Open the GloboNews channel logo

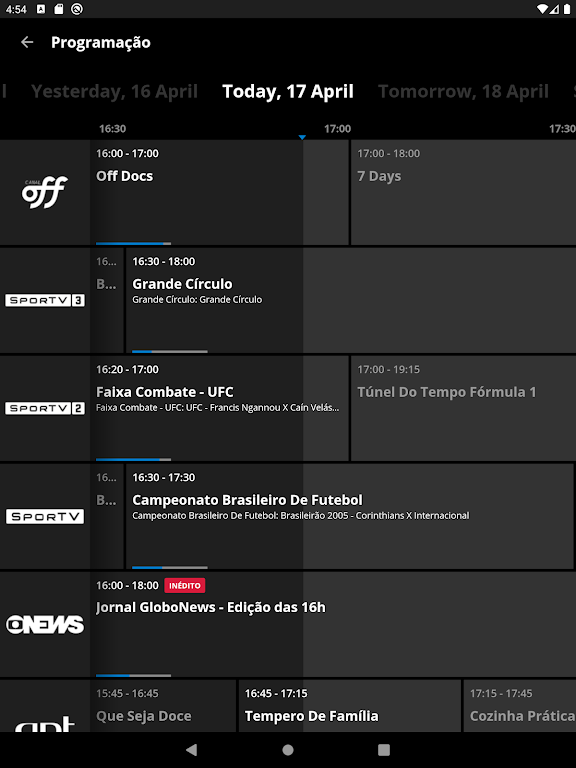pyautogui.click(x=45, y=624)
